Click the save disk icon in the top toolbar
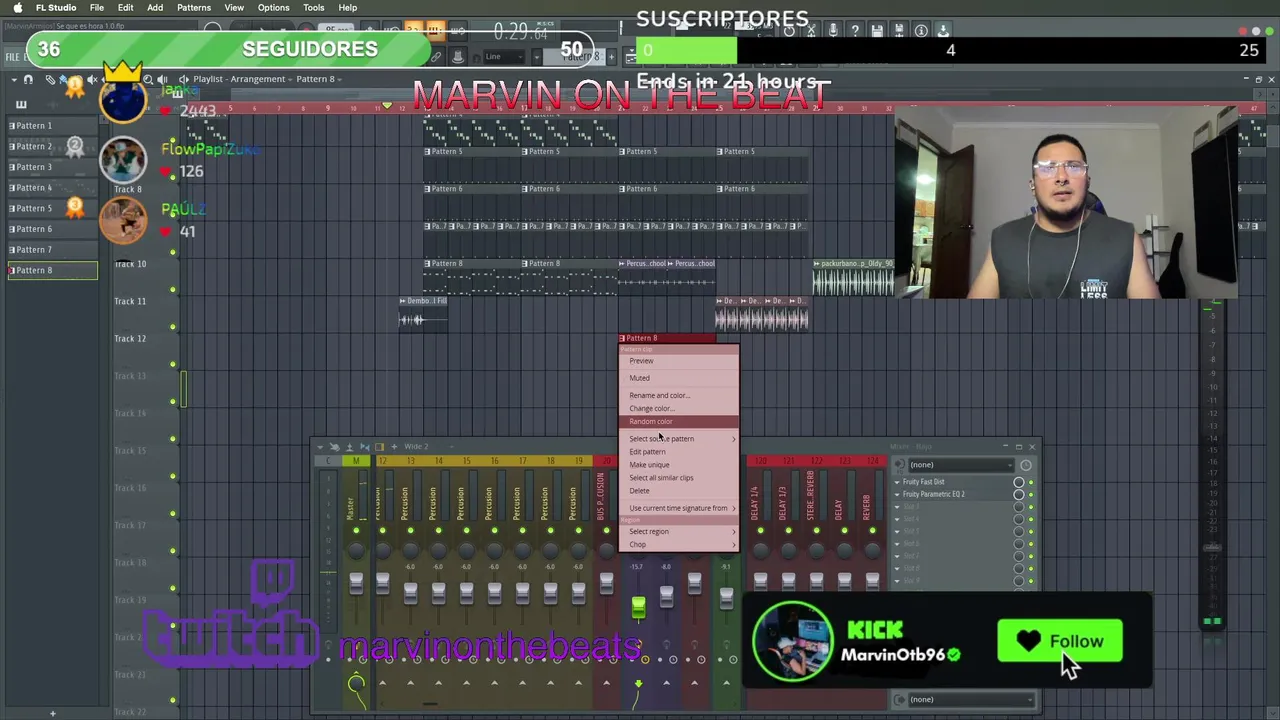This screenshot has width=1280, height=720. [x=877, y=31]
